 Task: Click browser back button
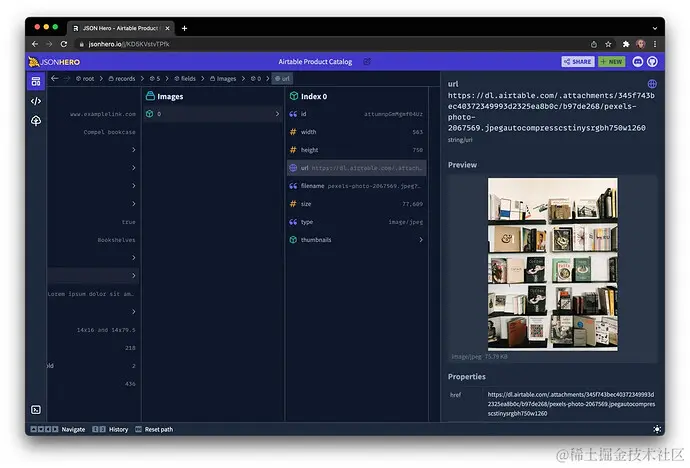click(x=35, y=44)
